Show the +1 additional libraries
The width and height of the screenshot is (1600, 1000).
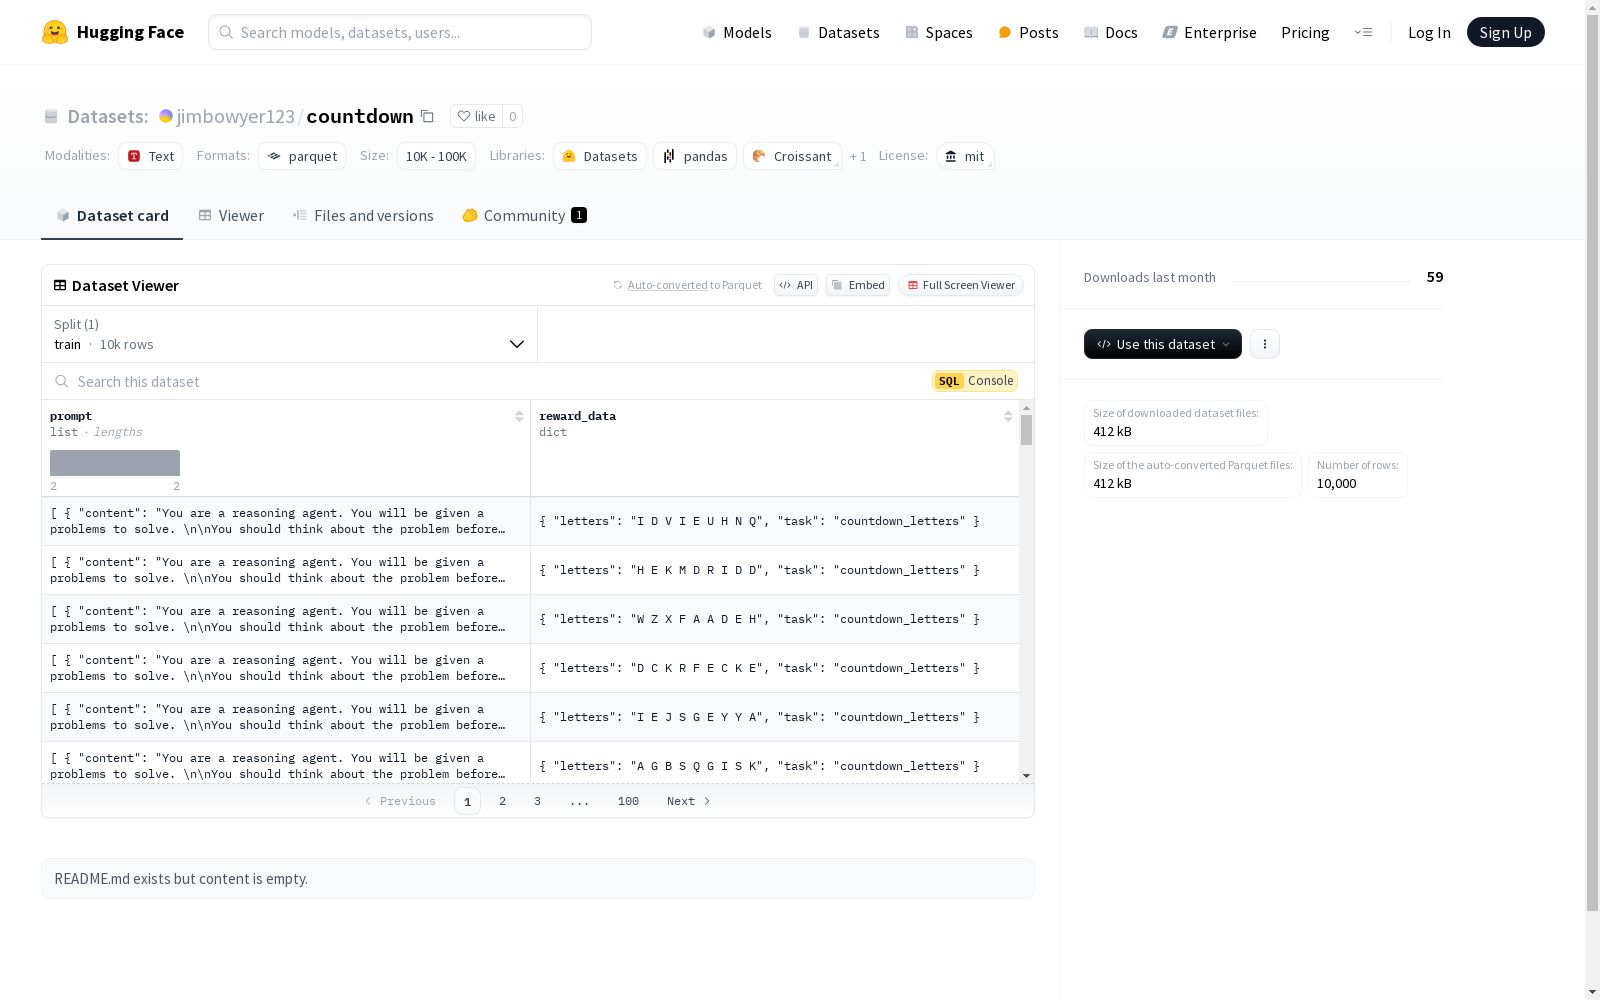[x=858, y=156]
